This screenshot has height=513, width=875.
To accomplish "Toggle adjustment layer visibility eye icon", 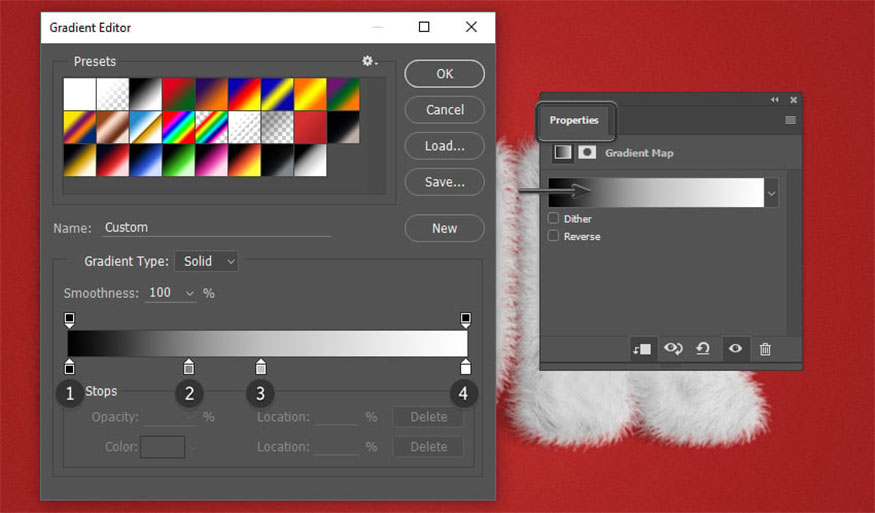I will point(735,348).
